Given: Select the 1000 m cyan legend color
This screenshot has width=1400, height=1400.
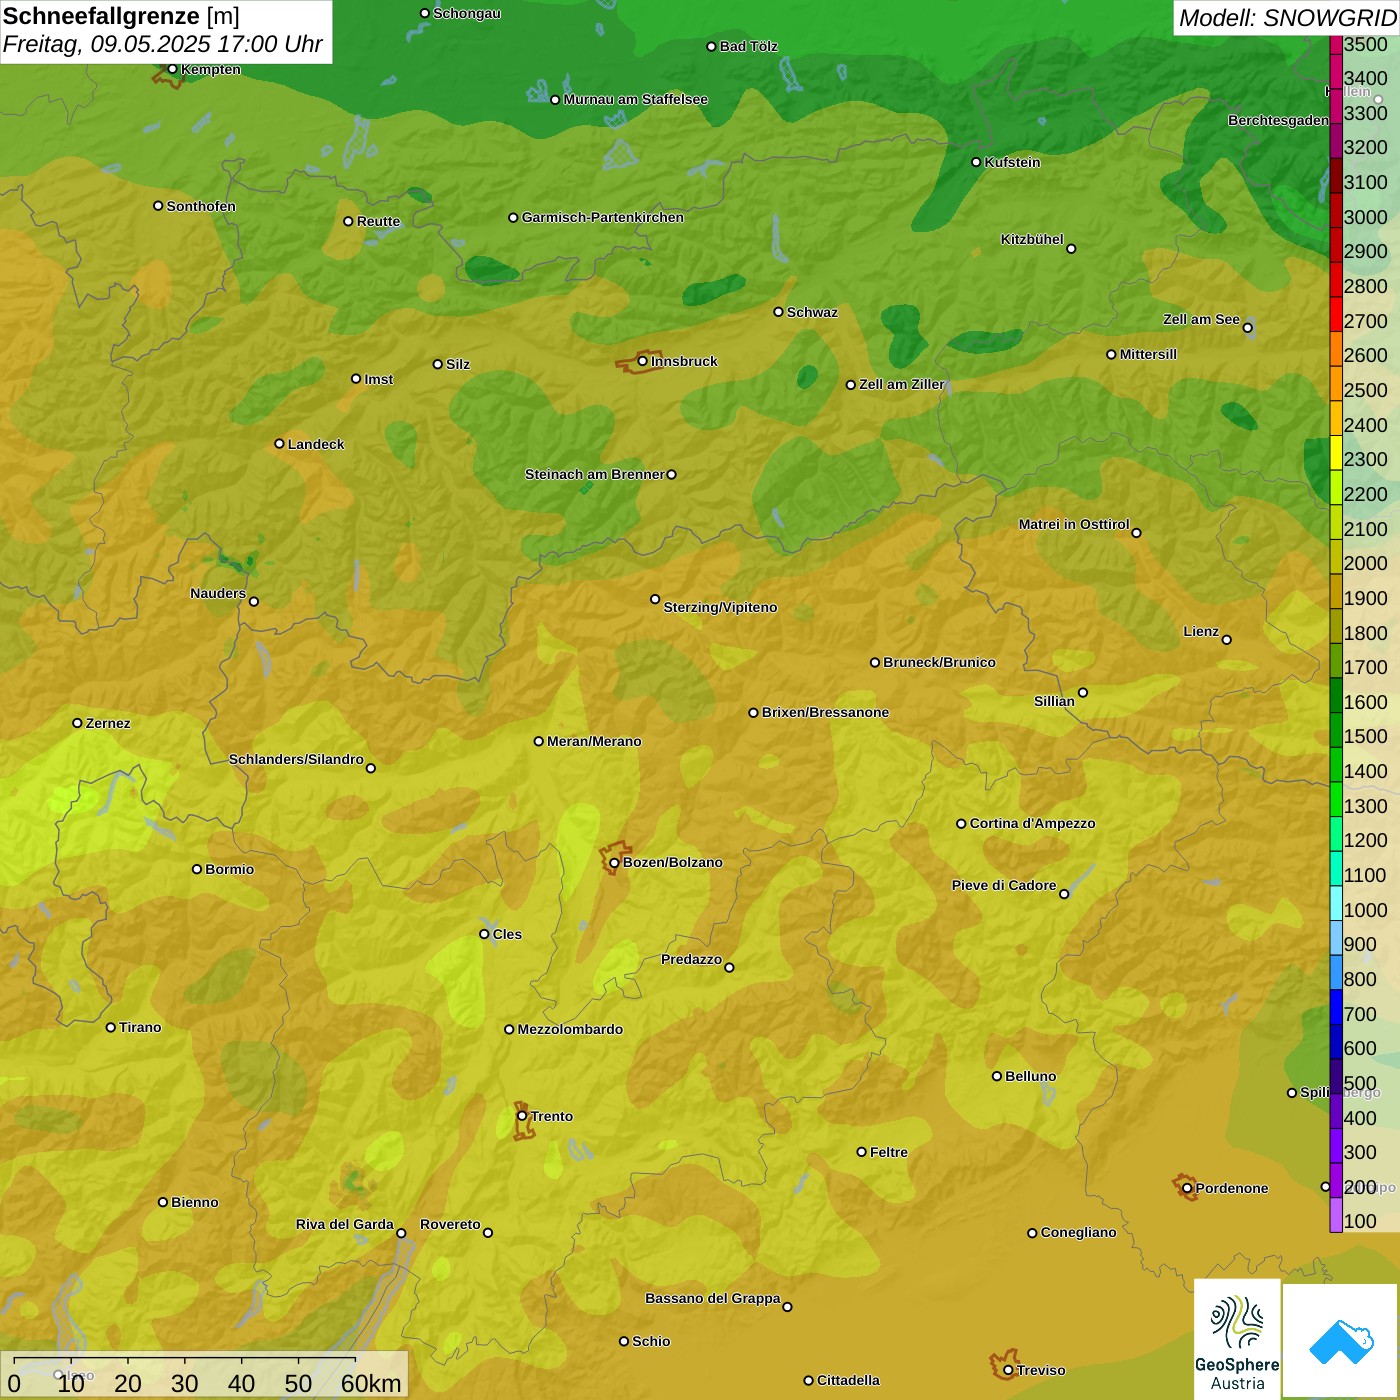Looking at the screenshot, I should 1335,903.
